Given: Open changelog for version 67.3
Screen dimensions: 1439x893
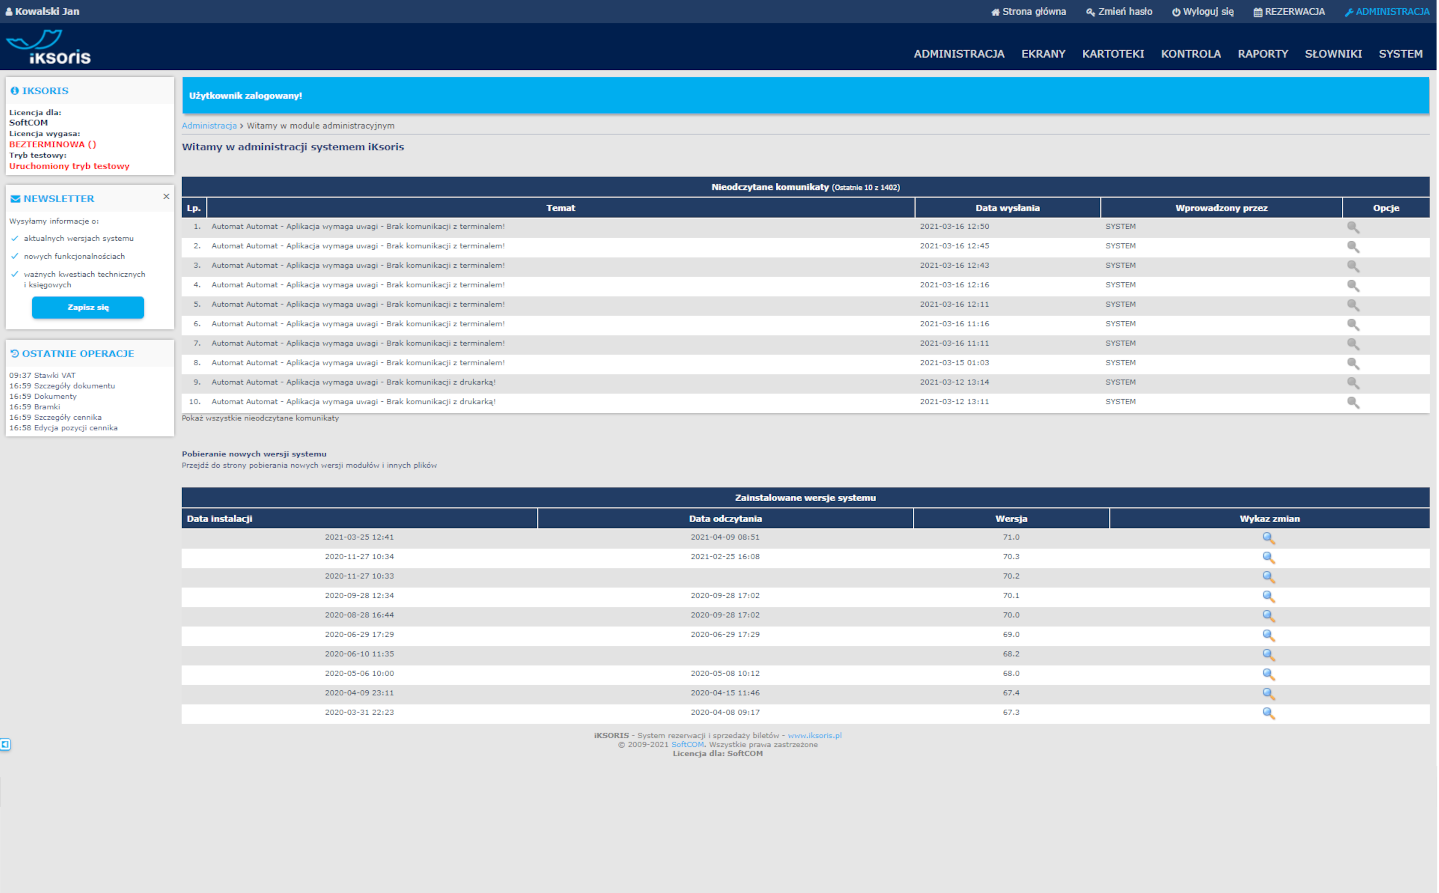Looking at the screenshot, I should tap(1268, 713).
